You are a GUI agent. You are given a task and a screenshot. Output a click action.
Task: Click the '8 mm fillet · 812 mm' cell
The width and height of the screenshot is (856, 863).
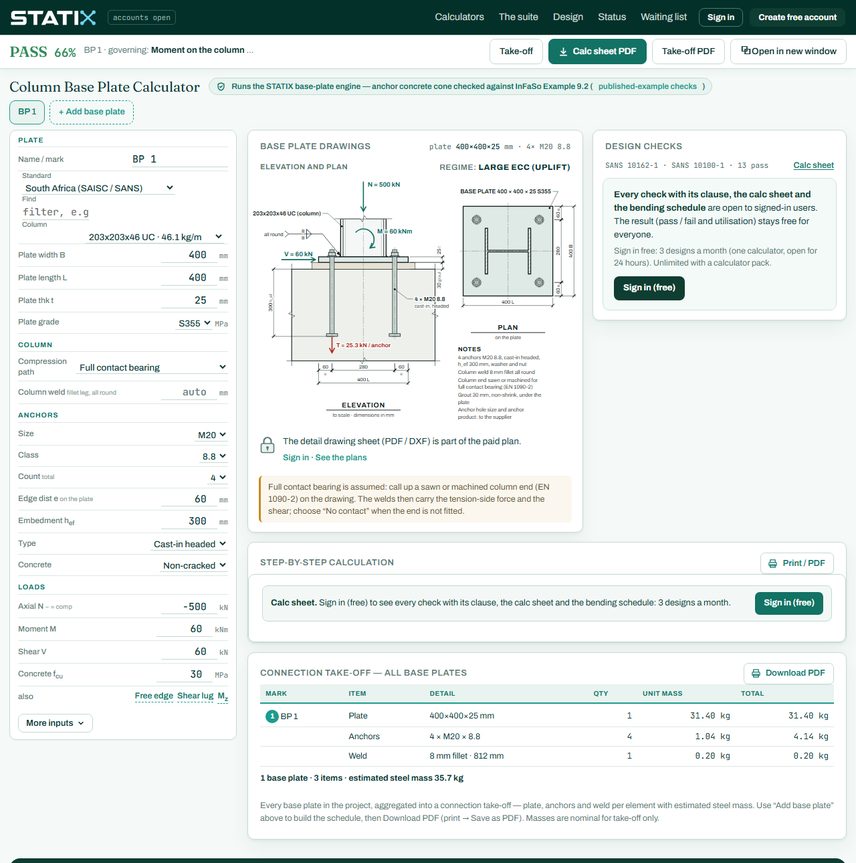click(x=466, y=756)
